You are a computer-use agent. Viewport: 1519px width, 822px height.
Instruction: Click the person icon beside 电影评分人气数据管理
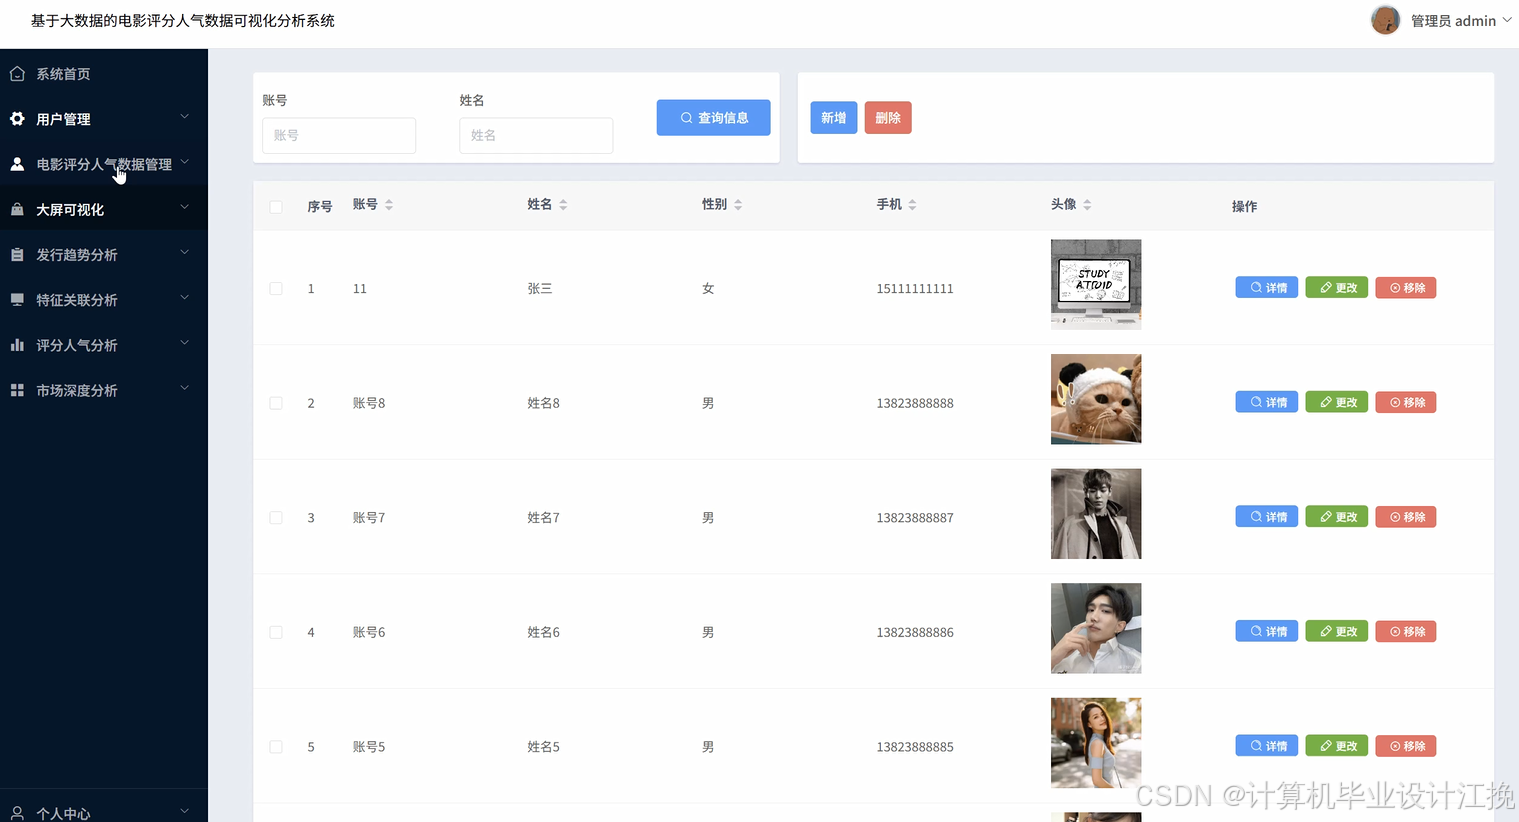pyautogui.click(x=17, y=164)
